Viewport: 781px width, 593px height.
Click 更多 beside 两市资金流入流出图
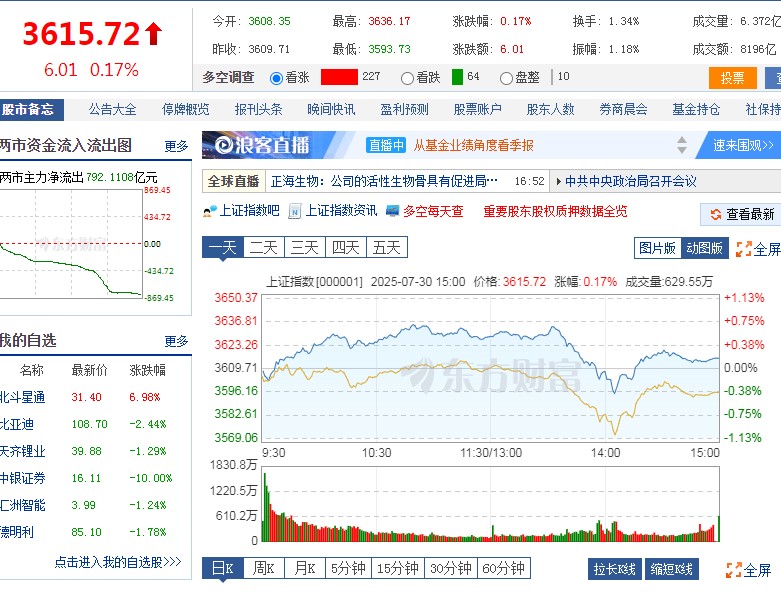tap(176, 146)
